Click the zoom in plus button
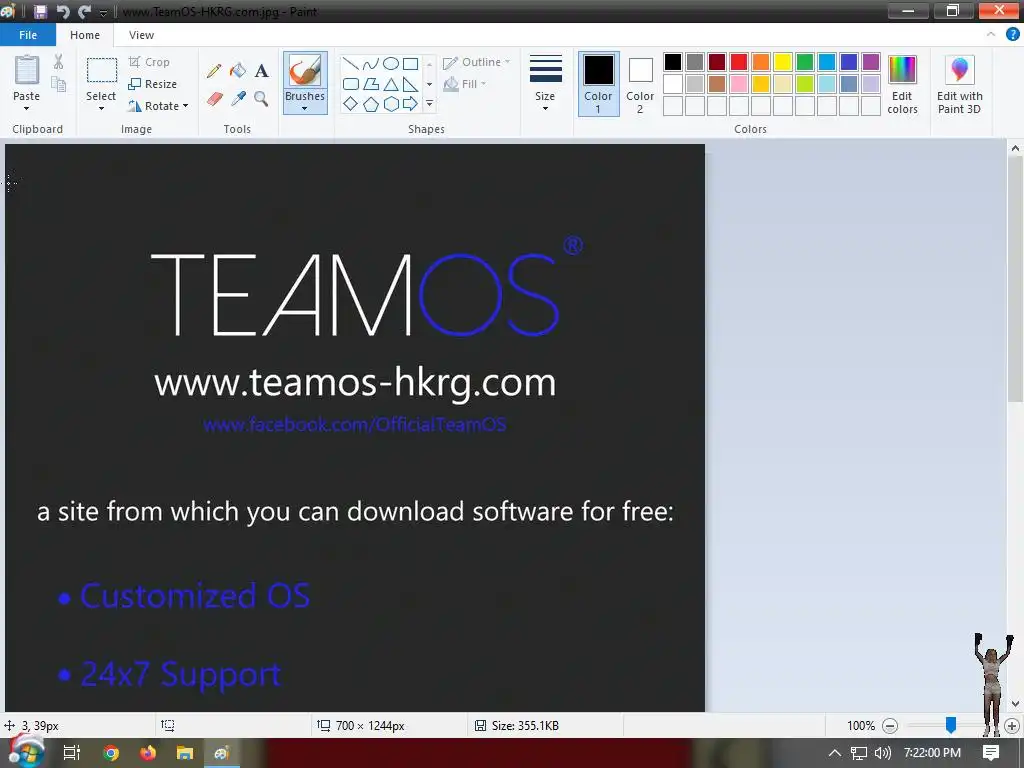 click(1012, 726)
